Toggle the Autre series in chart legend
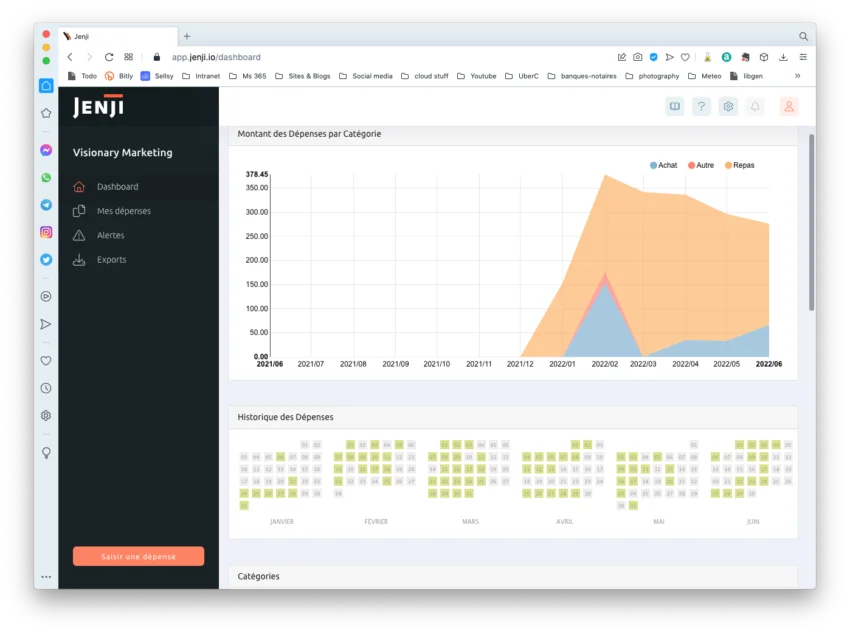Image resolution: width=850 pixels, height=634 pixels. (700, 165)
